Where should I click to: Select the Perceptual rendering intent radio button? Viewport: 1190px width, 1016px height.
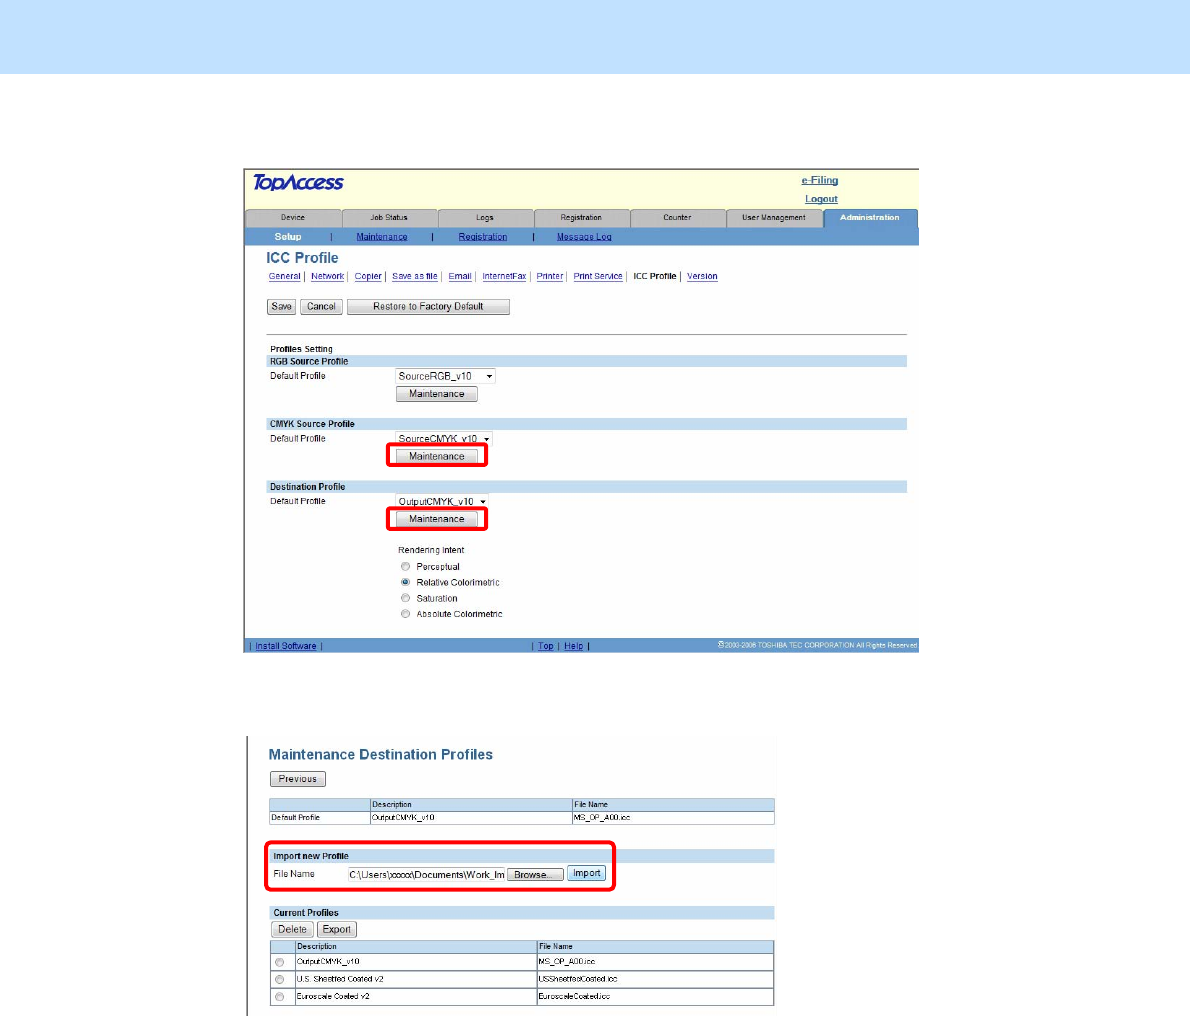click(x=405, y=567)
